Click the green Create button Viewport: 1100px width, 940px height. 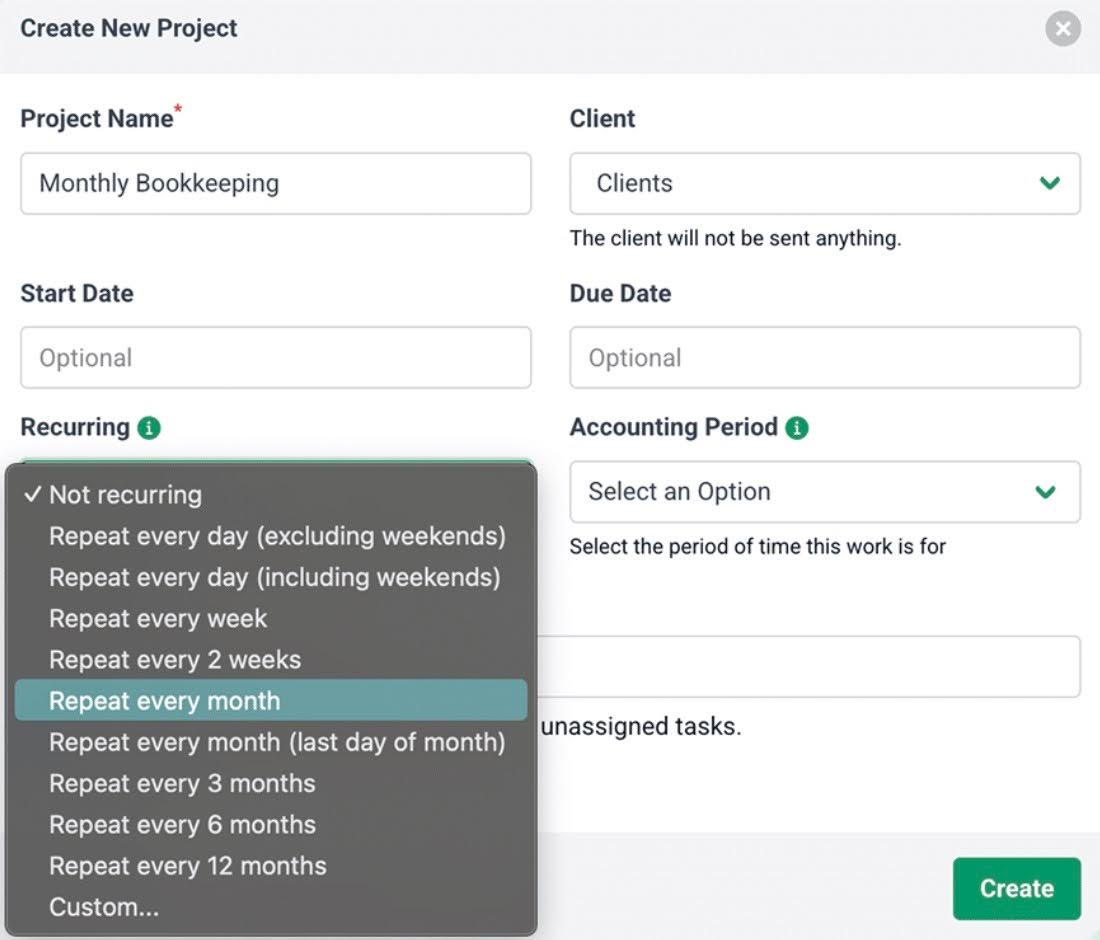pos(1017,888)
